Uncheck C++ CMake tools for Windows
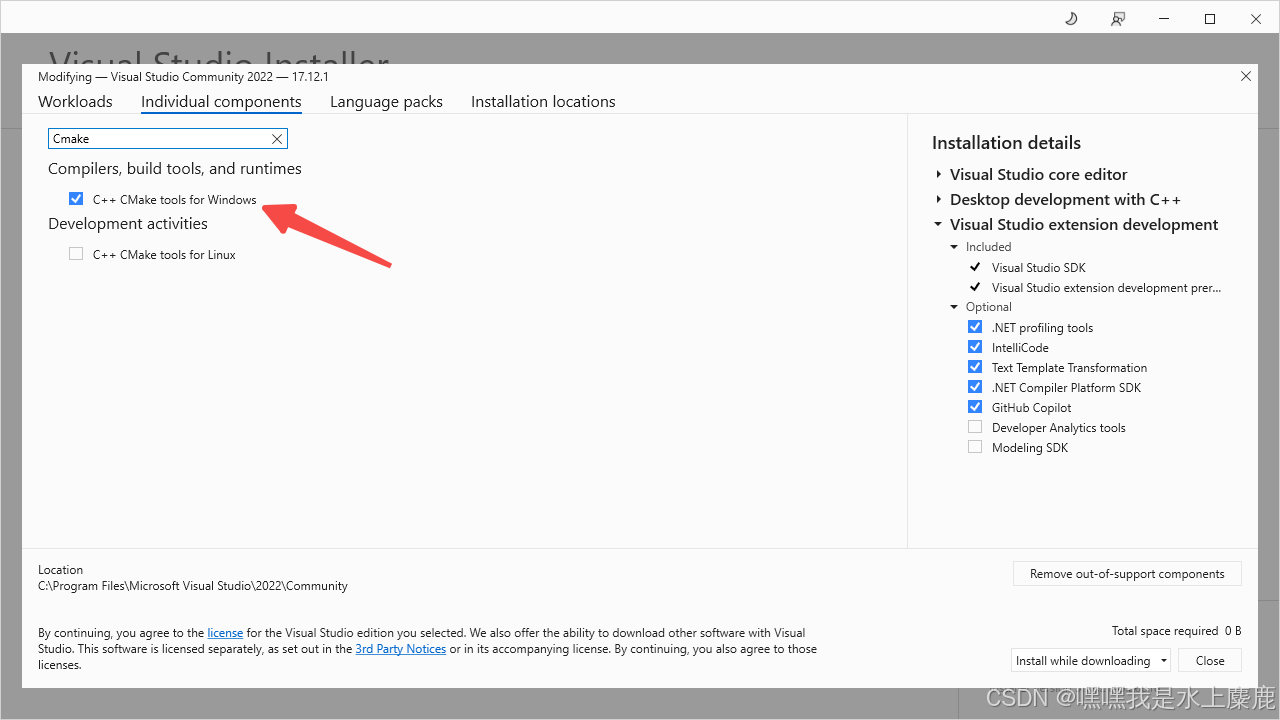This screenshot has height=720, width=1280. 76,199
